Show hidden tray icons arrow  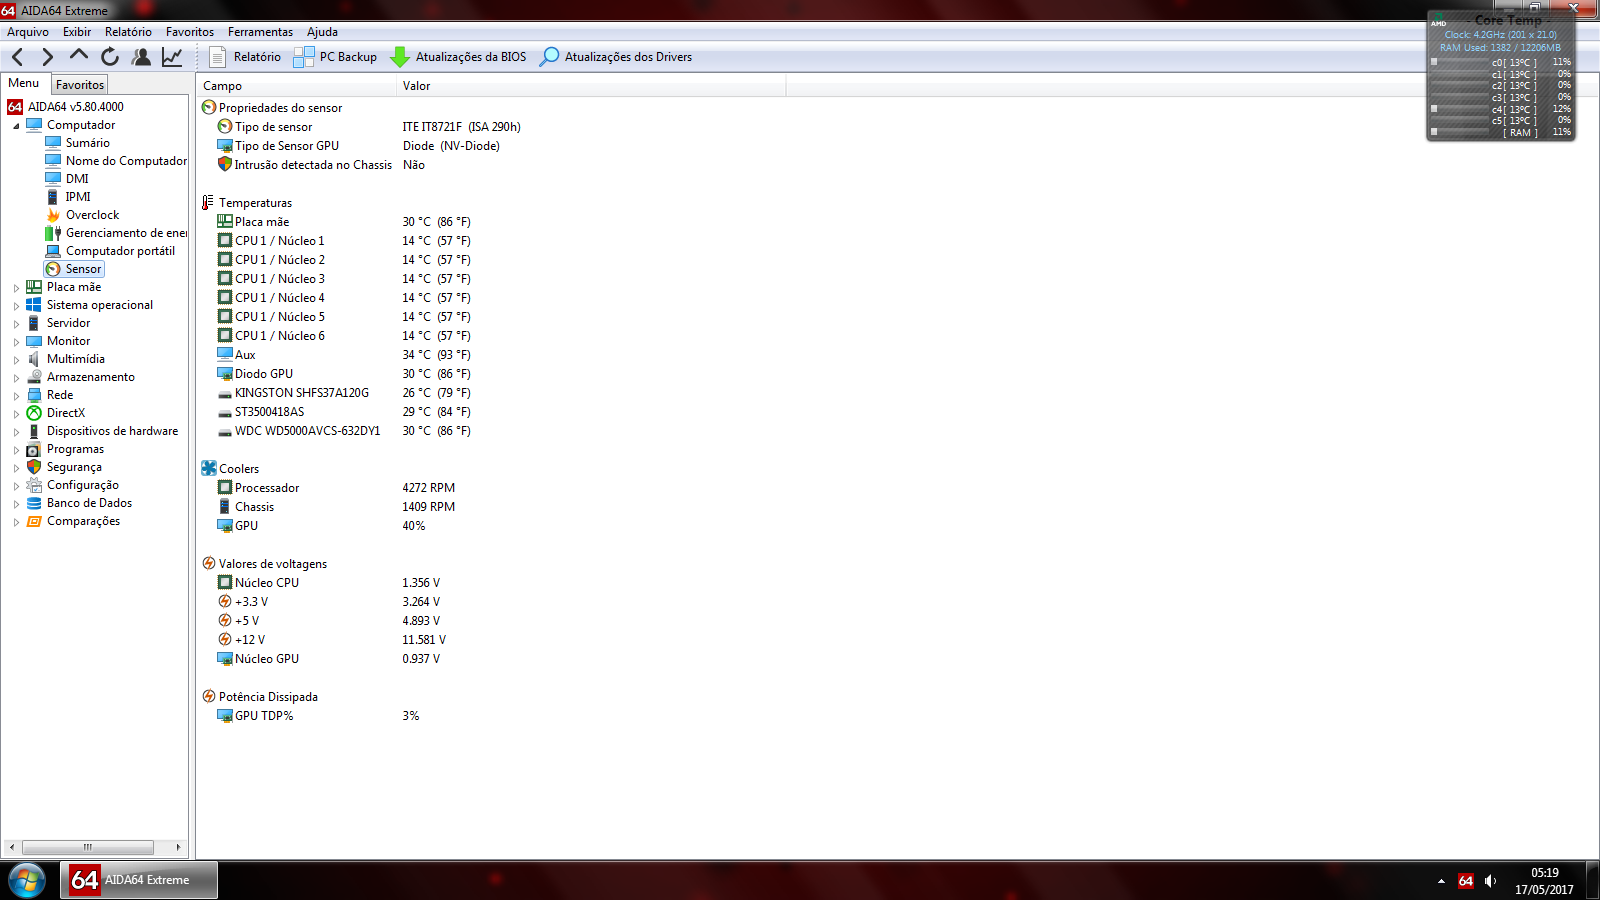click(x=1441, y=881)
